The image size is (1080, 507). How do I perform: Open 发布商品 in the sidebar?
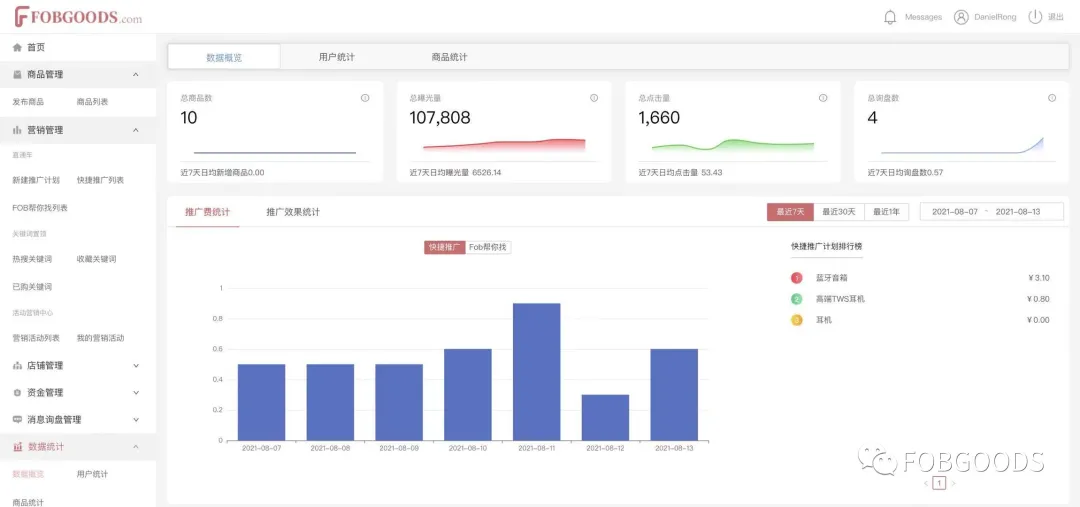[28, 102]
